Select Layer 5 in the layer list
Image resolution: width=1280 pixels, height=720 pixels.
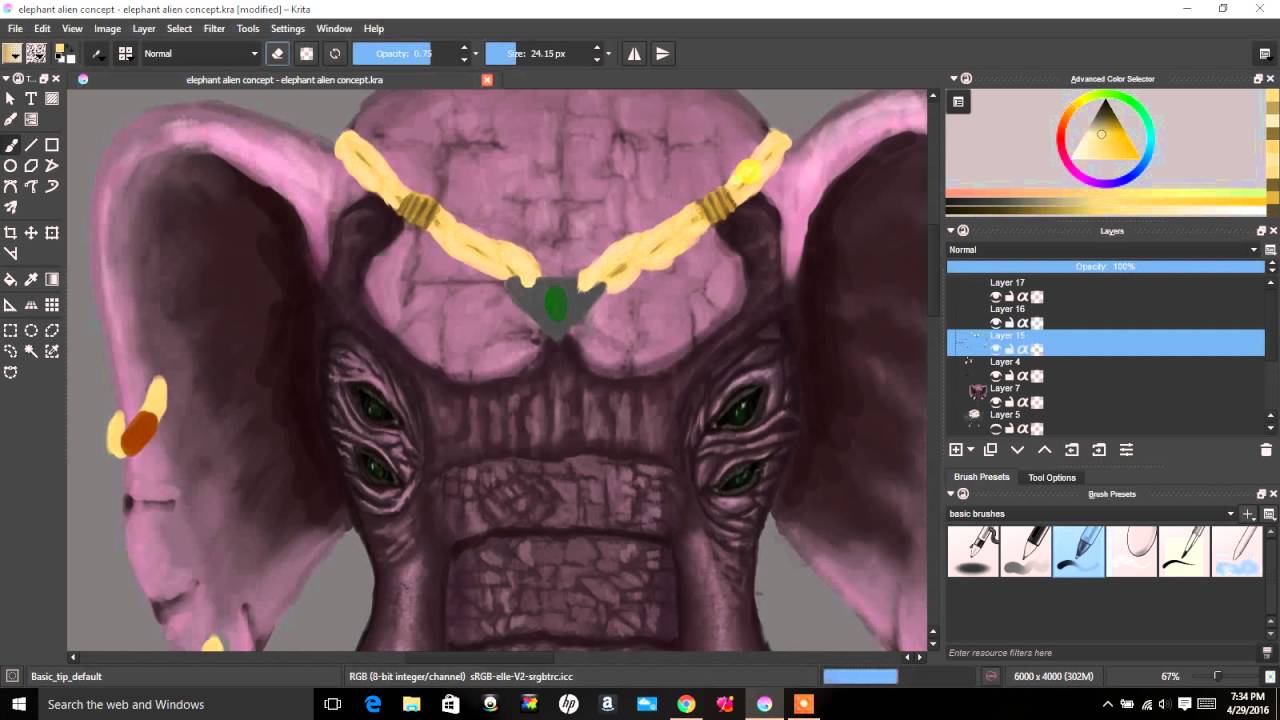1105,421
